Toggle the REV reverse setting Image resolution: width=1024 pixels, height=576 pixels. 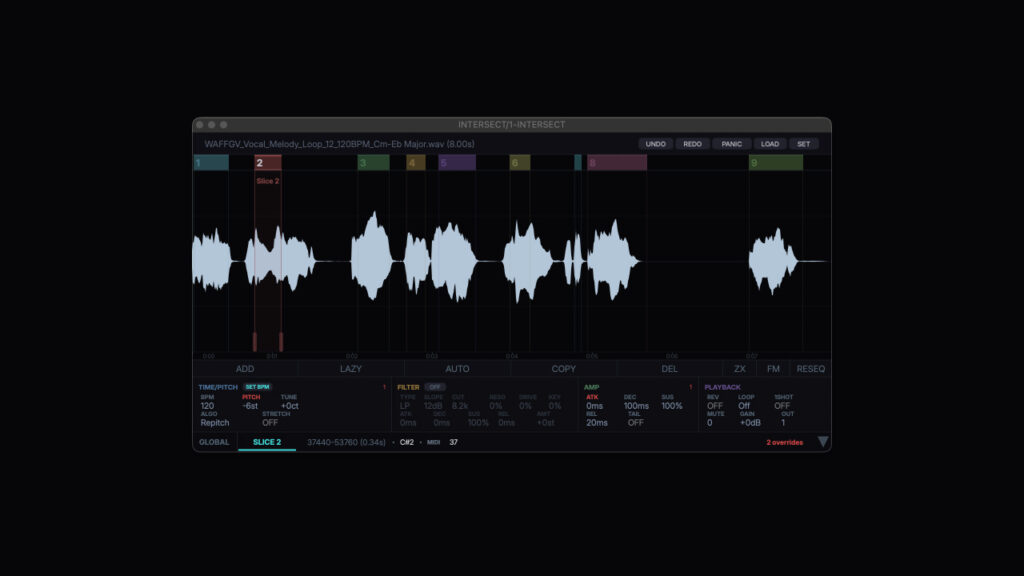(714, 406)
